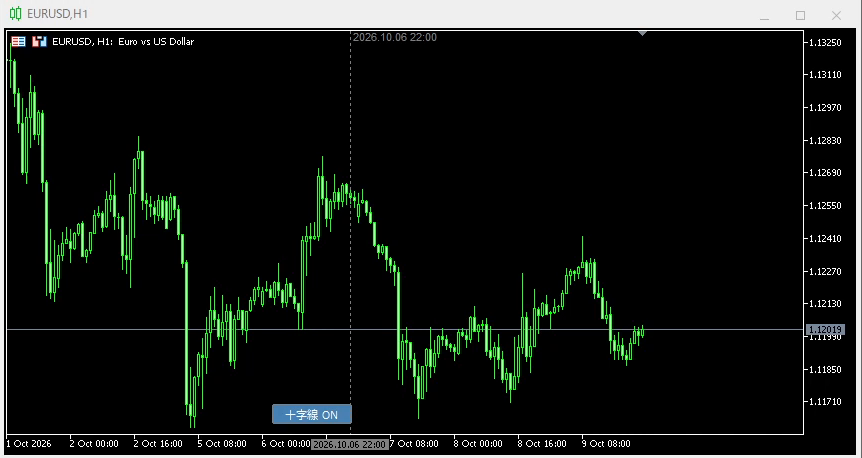862x458 pixels.
Task: Maximize the EURUSD,H1 chart window
Action: tap(800, 15)
